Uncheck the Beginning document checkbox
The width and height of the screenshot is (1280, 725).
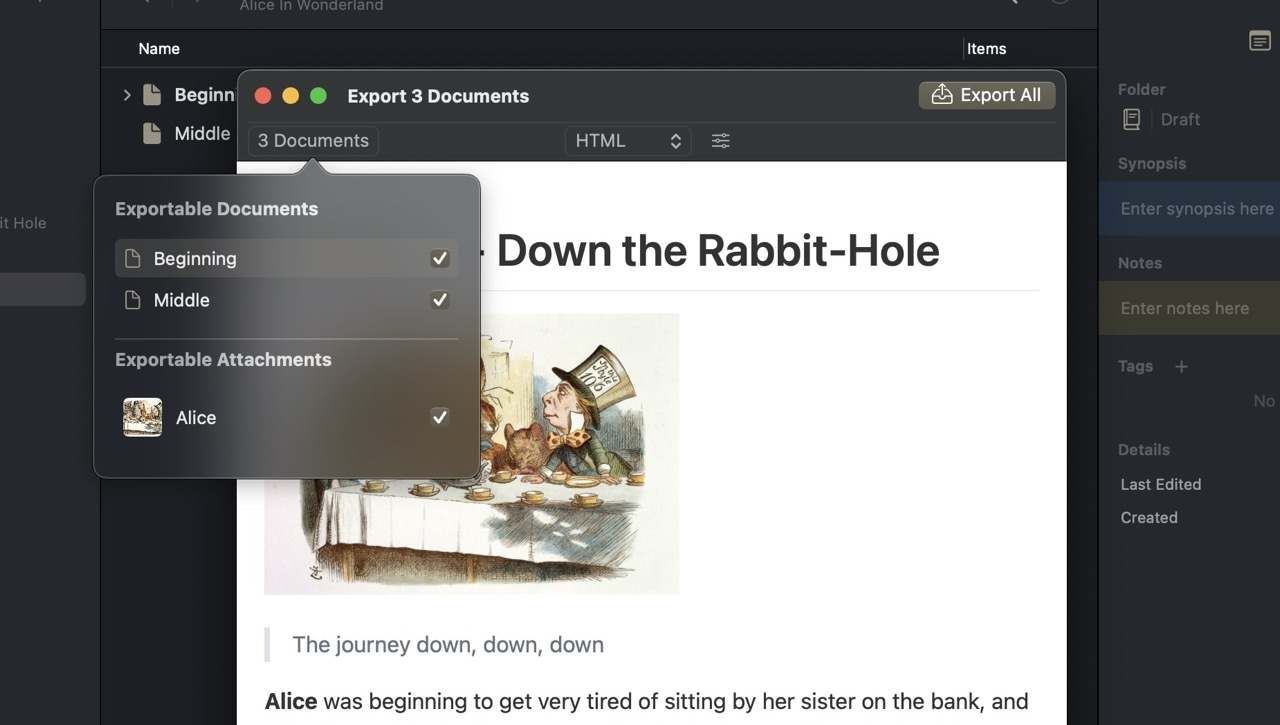439,259
